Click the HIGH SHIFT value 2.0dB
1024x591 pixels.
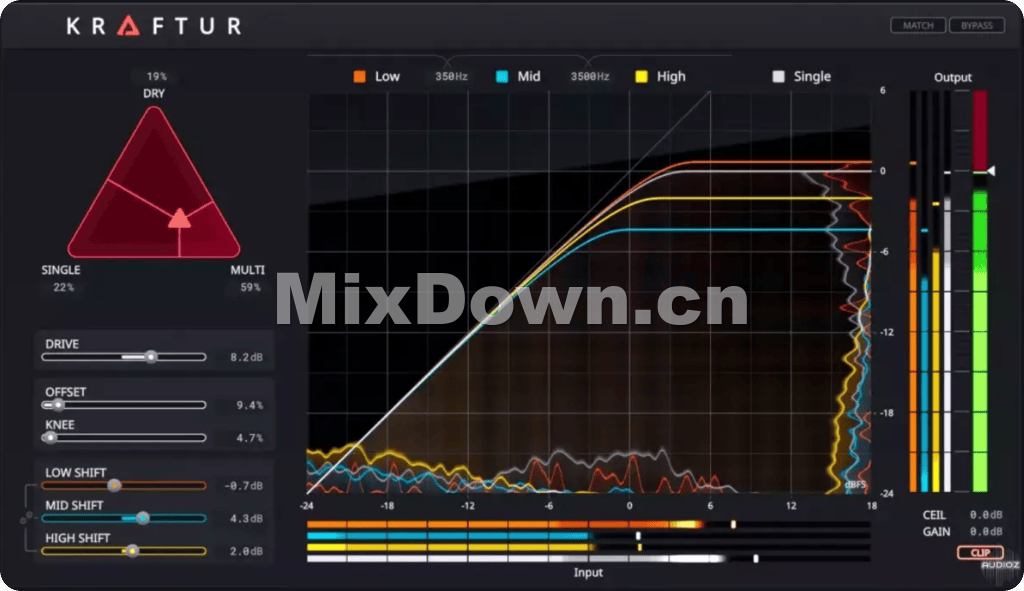[246, 551]
